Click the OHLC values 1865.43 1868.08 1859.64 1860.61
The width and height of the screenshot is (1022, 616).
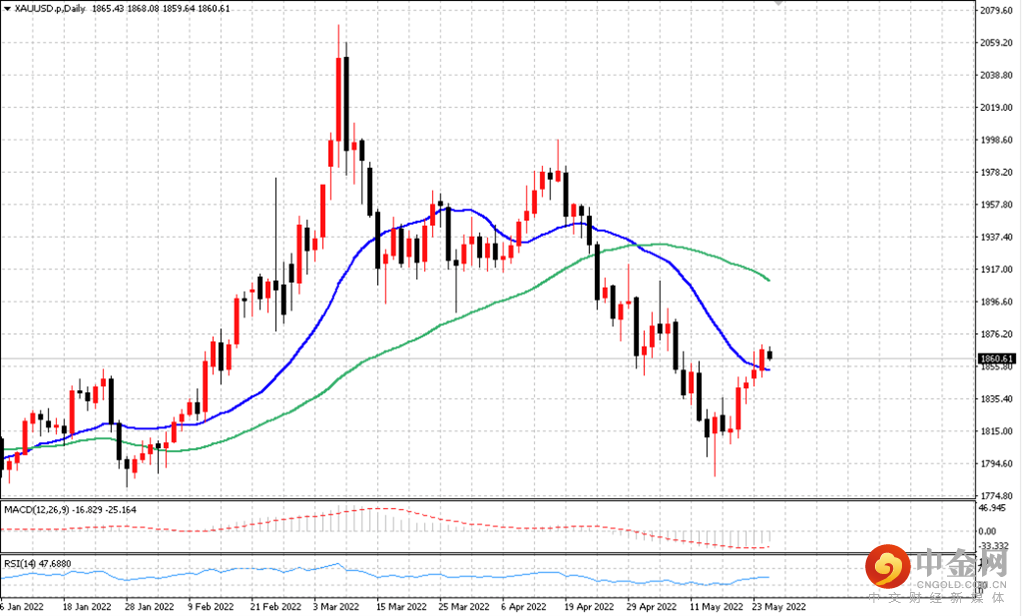click(x=161, y=9)
